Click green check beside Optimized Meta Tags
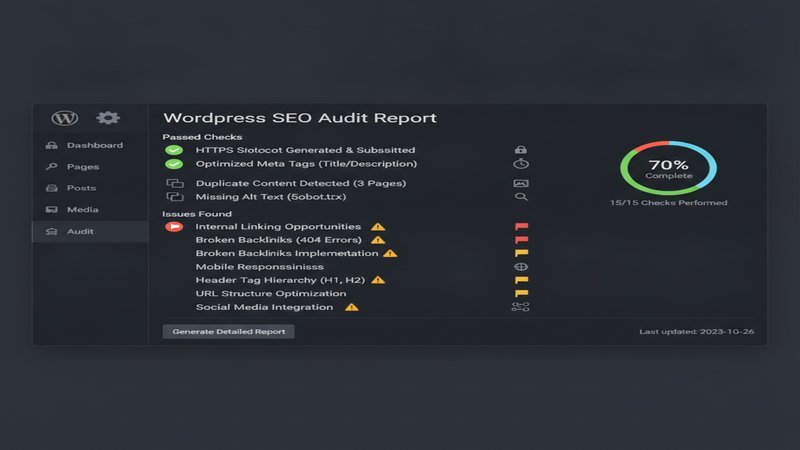The width and height of the screenshot is (800, 450). (x=174, y=164)
